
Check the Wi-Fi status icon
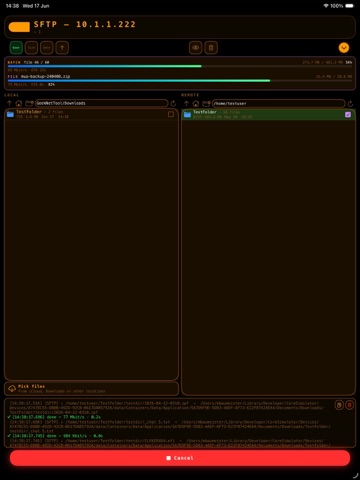326,6
